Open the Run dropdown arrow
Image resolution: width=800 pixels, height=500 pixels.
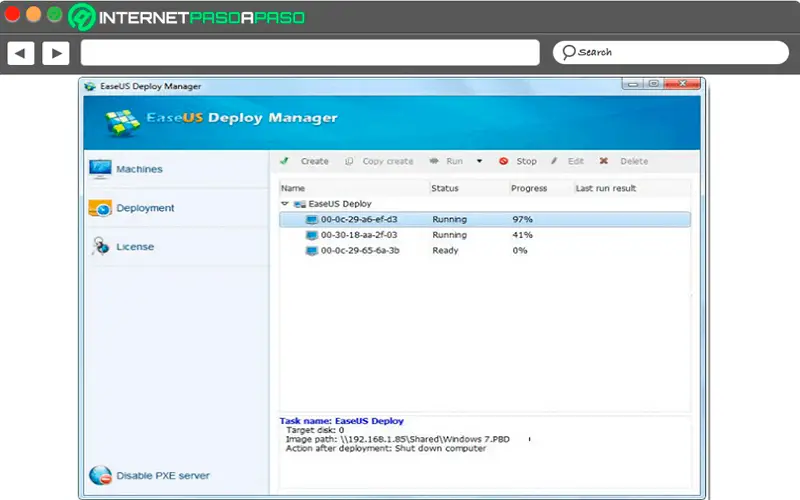pyautogui.click(x=480, y=161)
